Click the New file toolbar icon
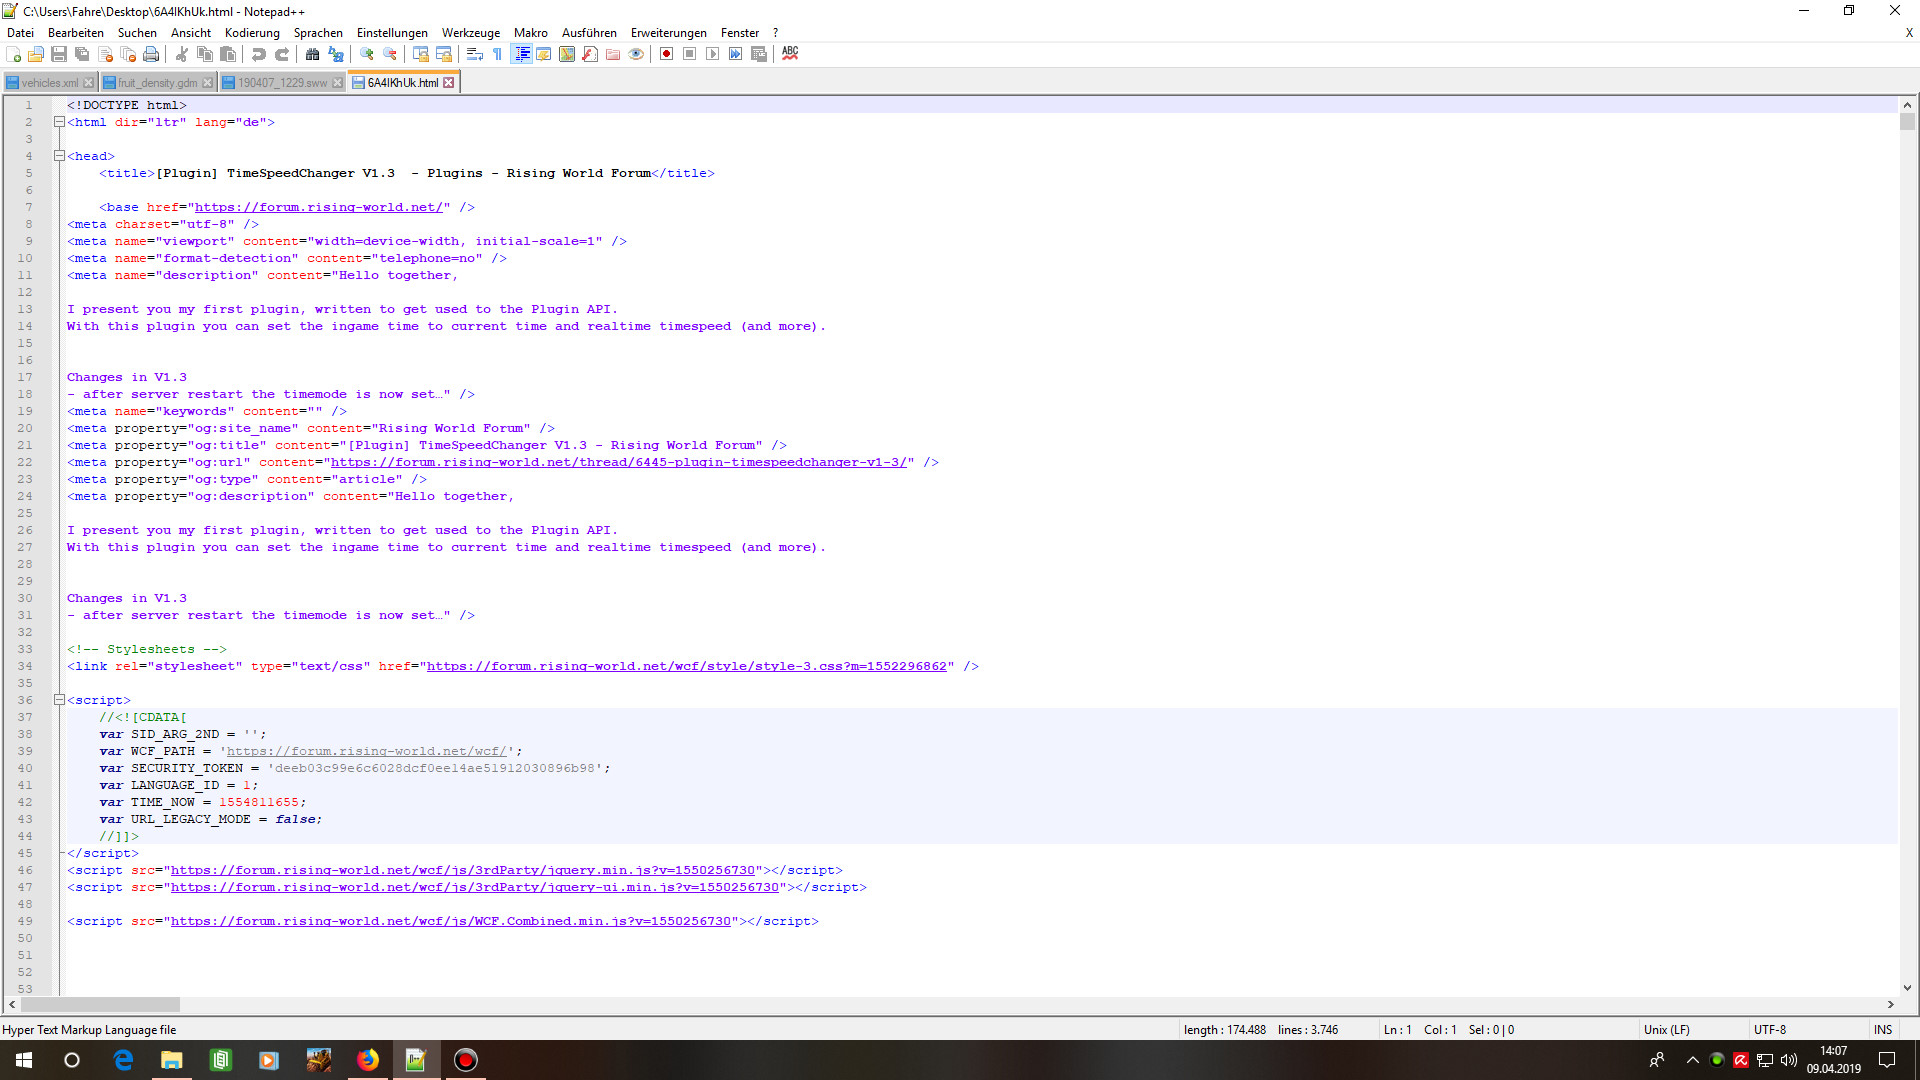Image resolution: width=1920 pixels, height=1080 pixels. [14, 54]
